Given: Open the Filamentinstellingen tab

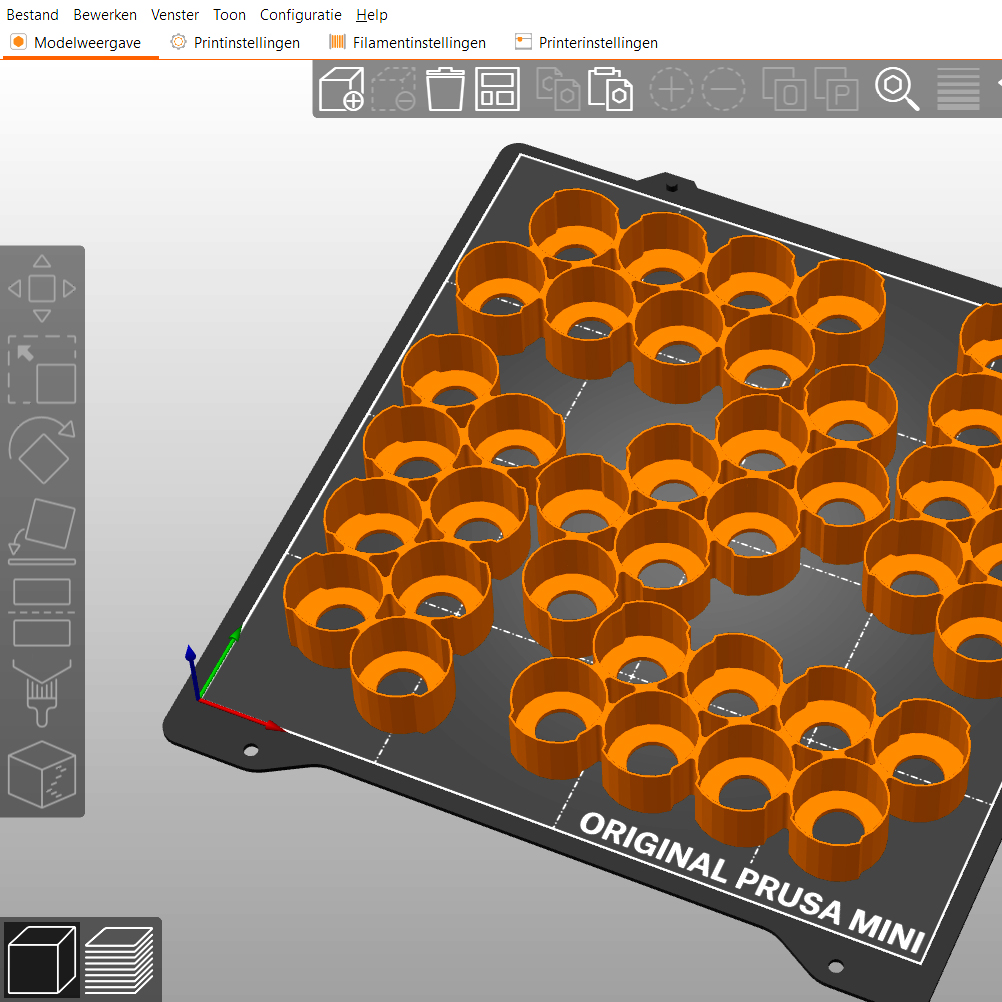Looking at the screenshot, I should [407, 43].
